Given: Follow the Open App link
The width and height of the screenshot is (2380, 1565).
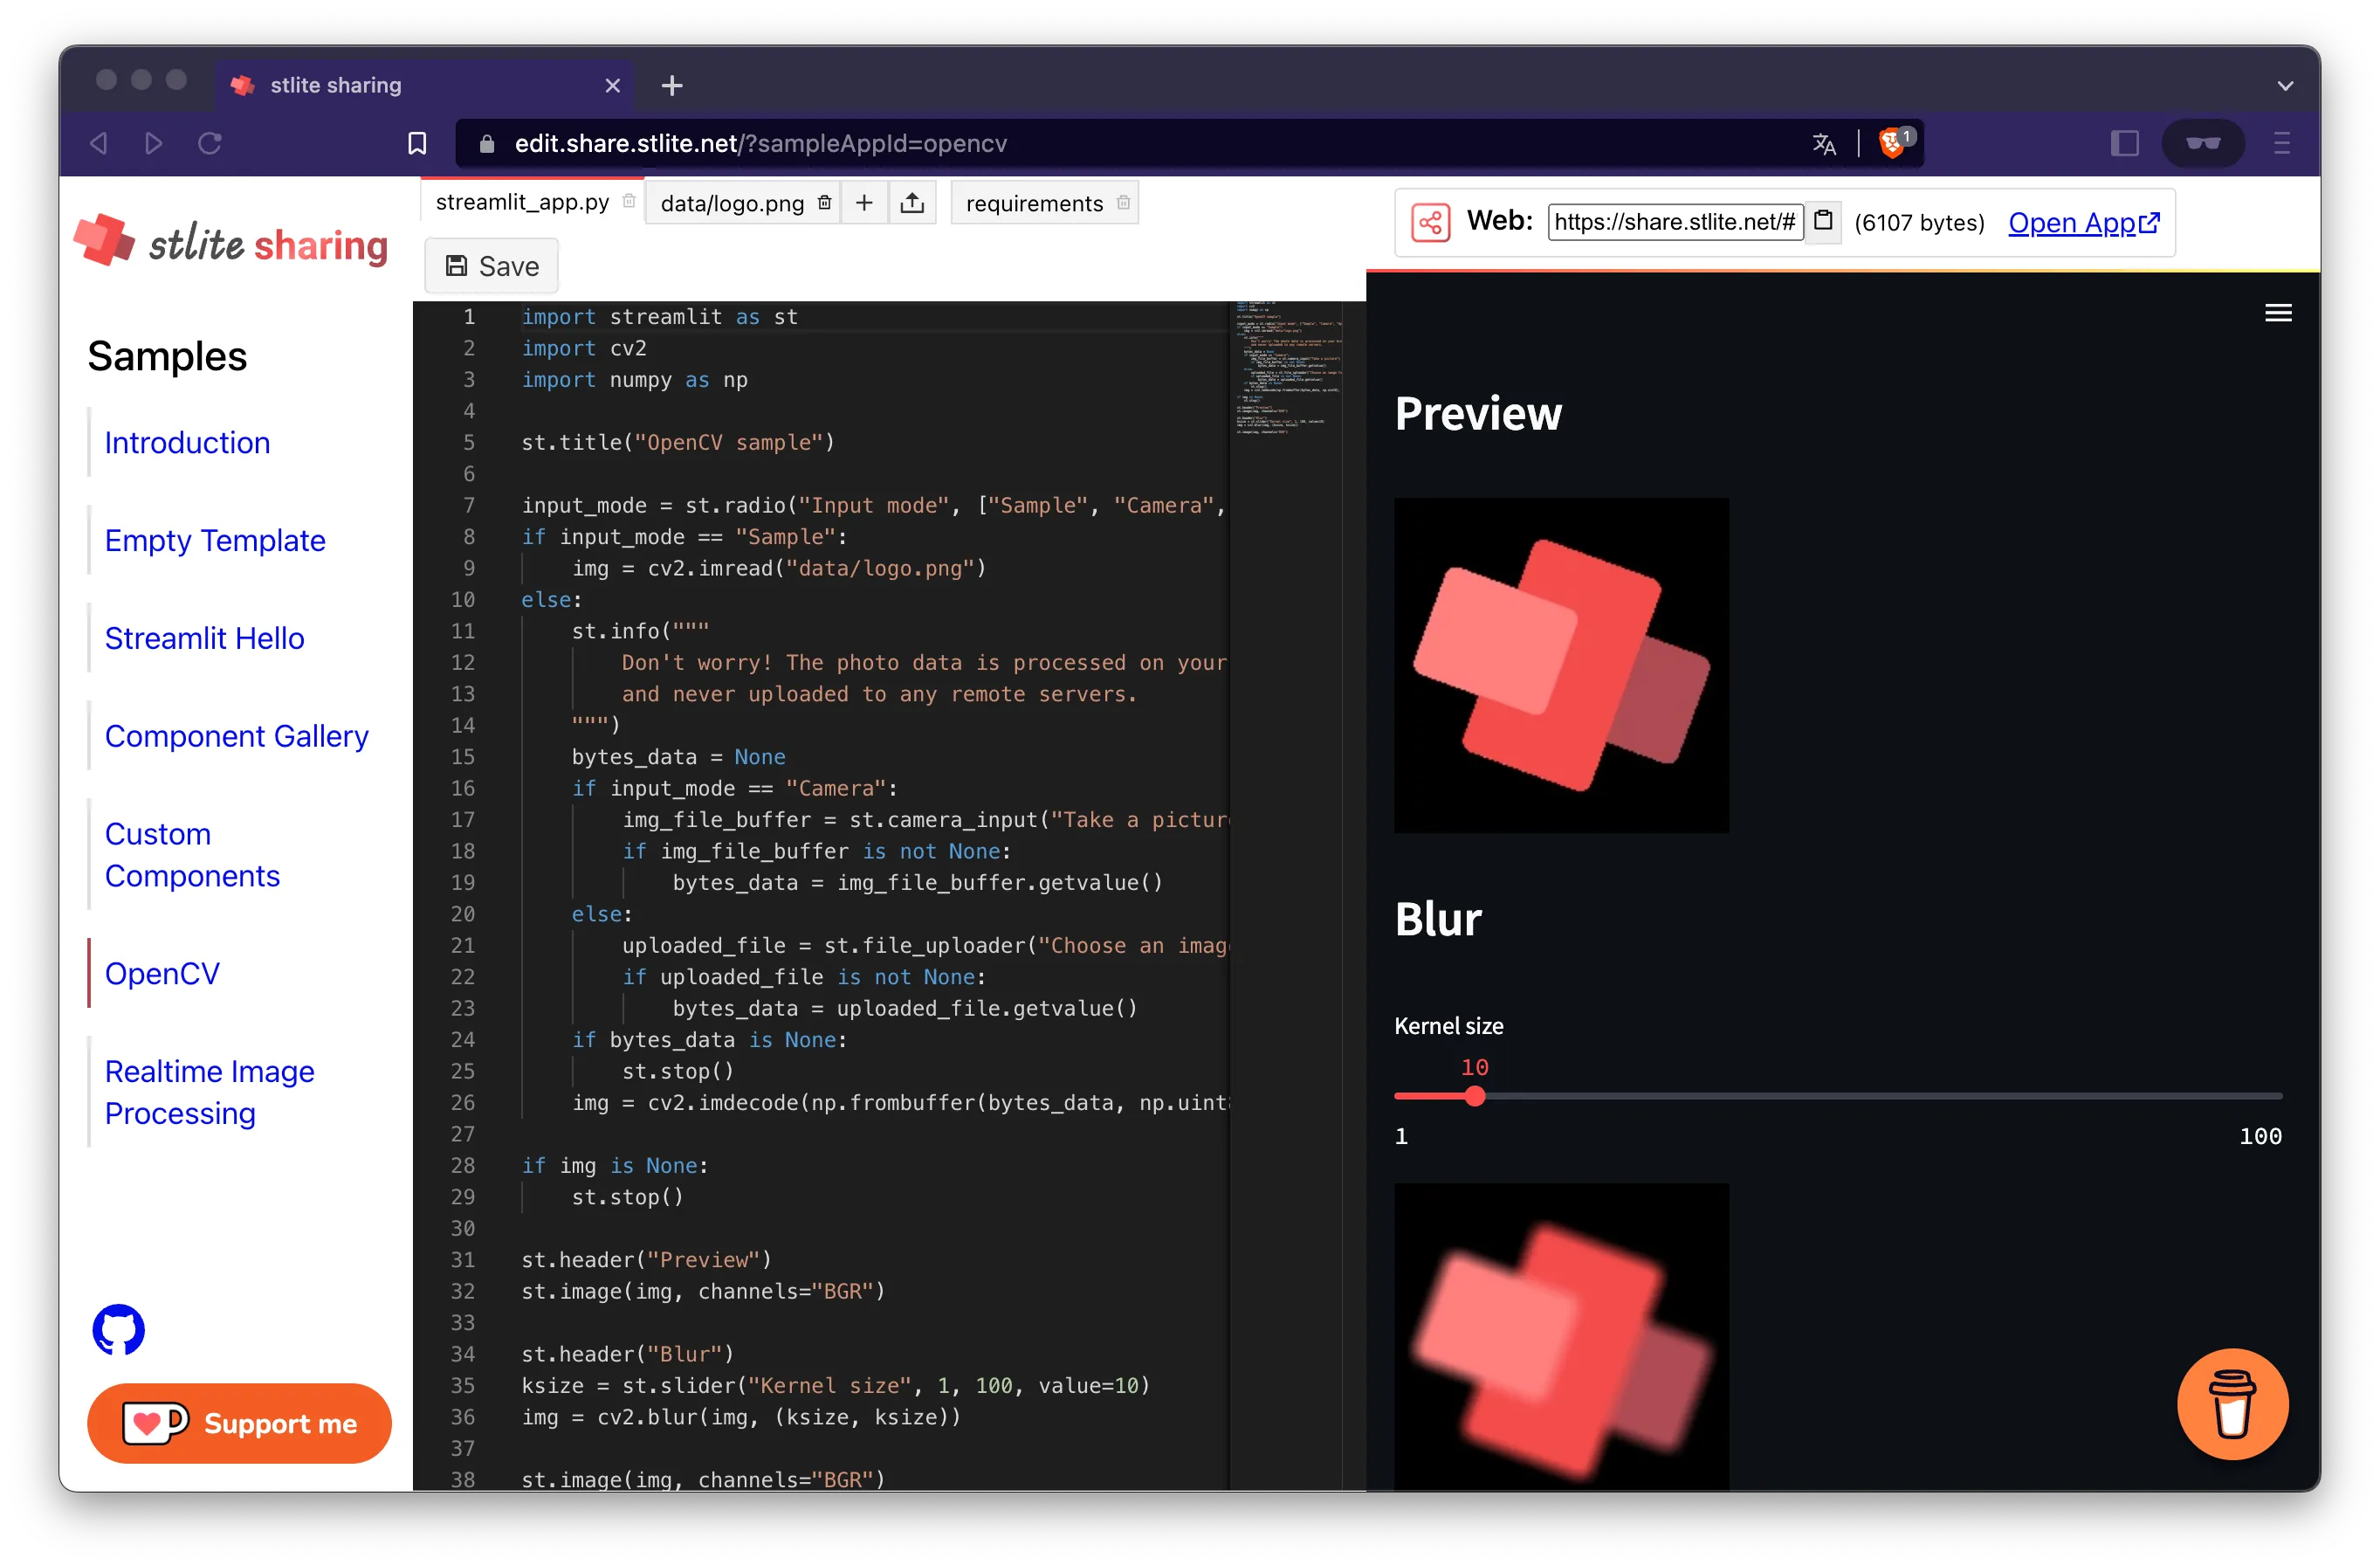Looking at the screenshot, I should point(2083,222).
